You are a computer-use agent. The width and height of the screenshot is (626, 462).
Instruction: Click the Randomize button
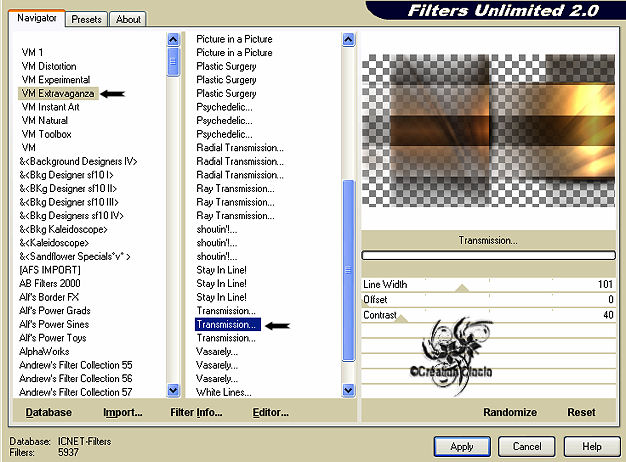[509, 412]
